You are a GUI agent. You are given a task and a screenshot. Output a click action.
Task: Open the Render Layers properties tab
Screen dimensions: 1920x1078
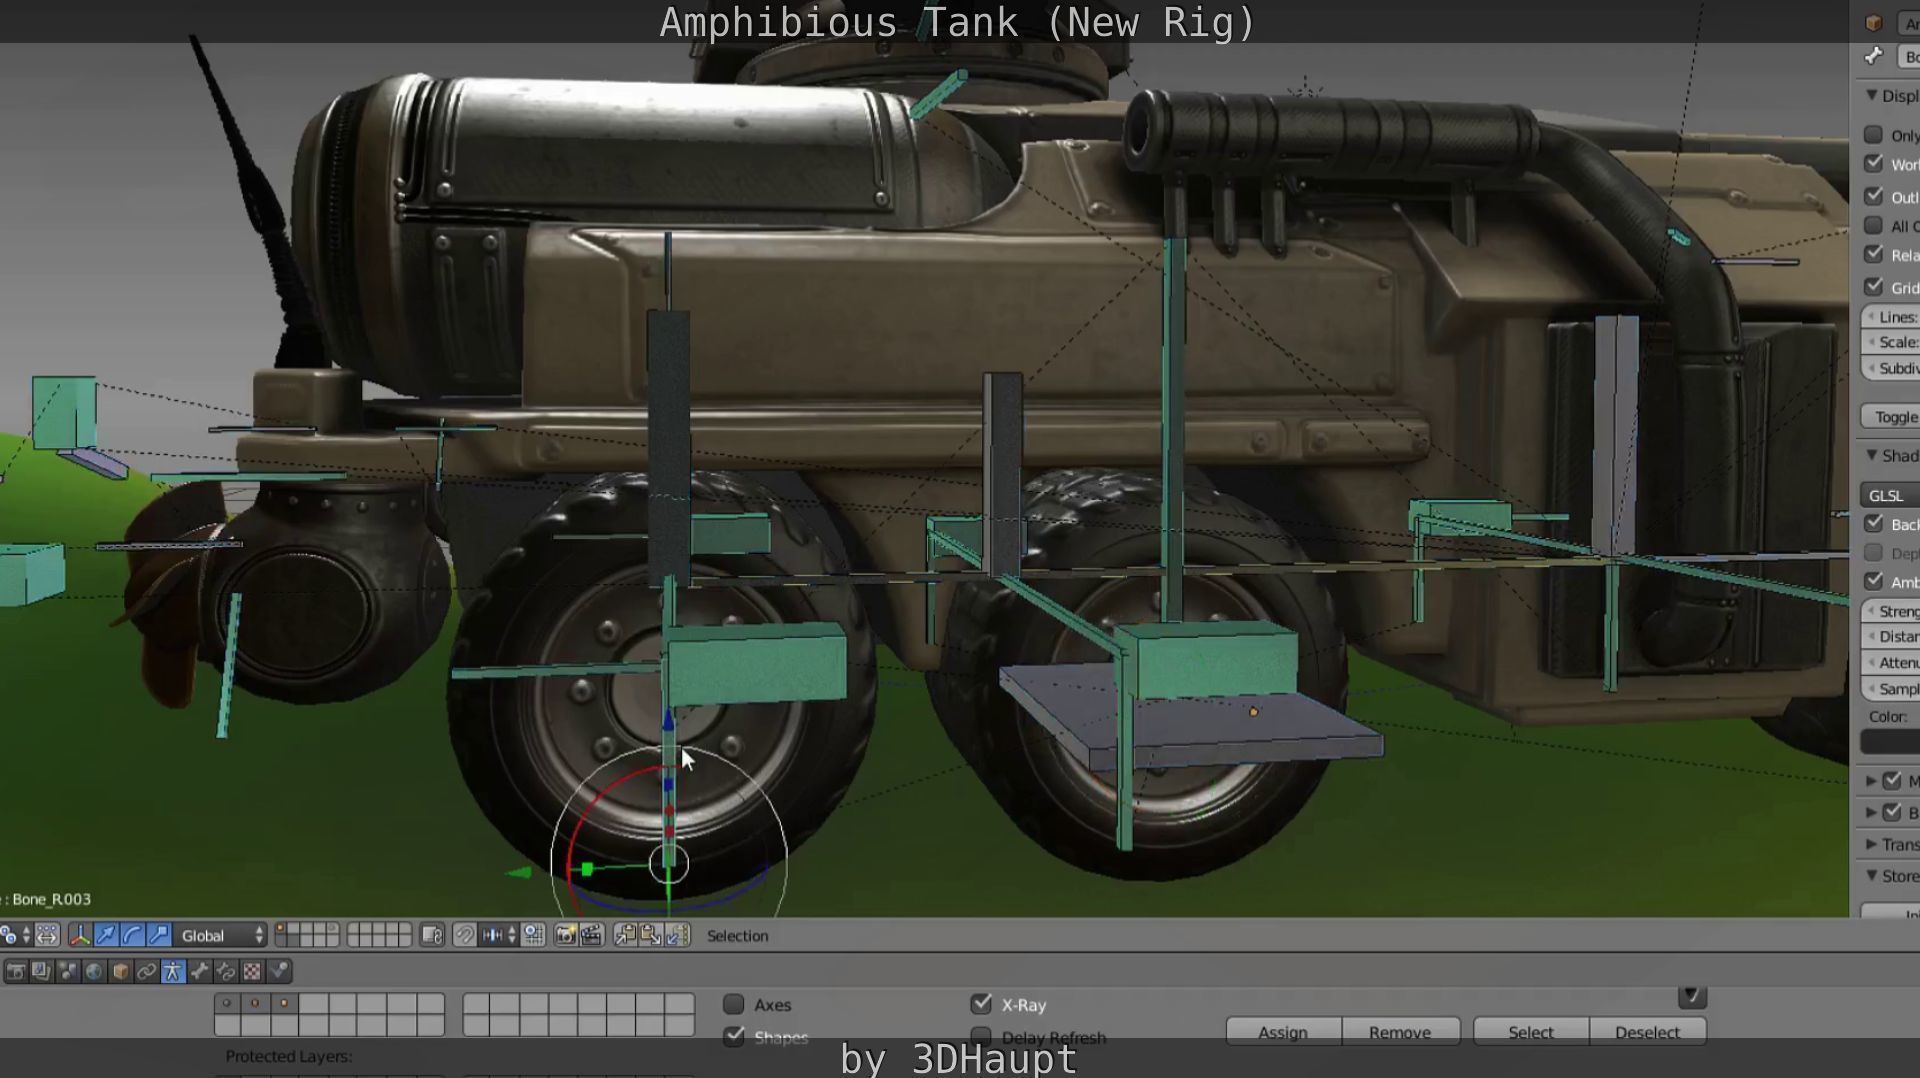pos(41,971)
